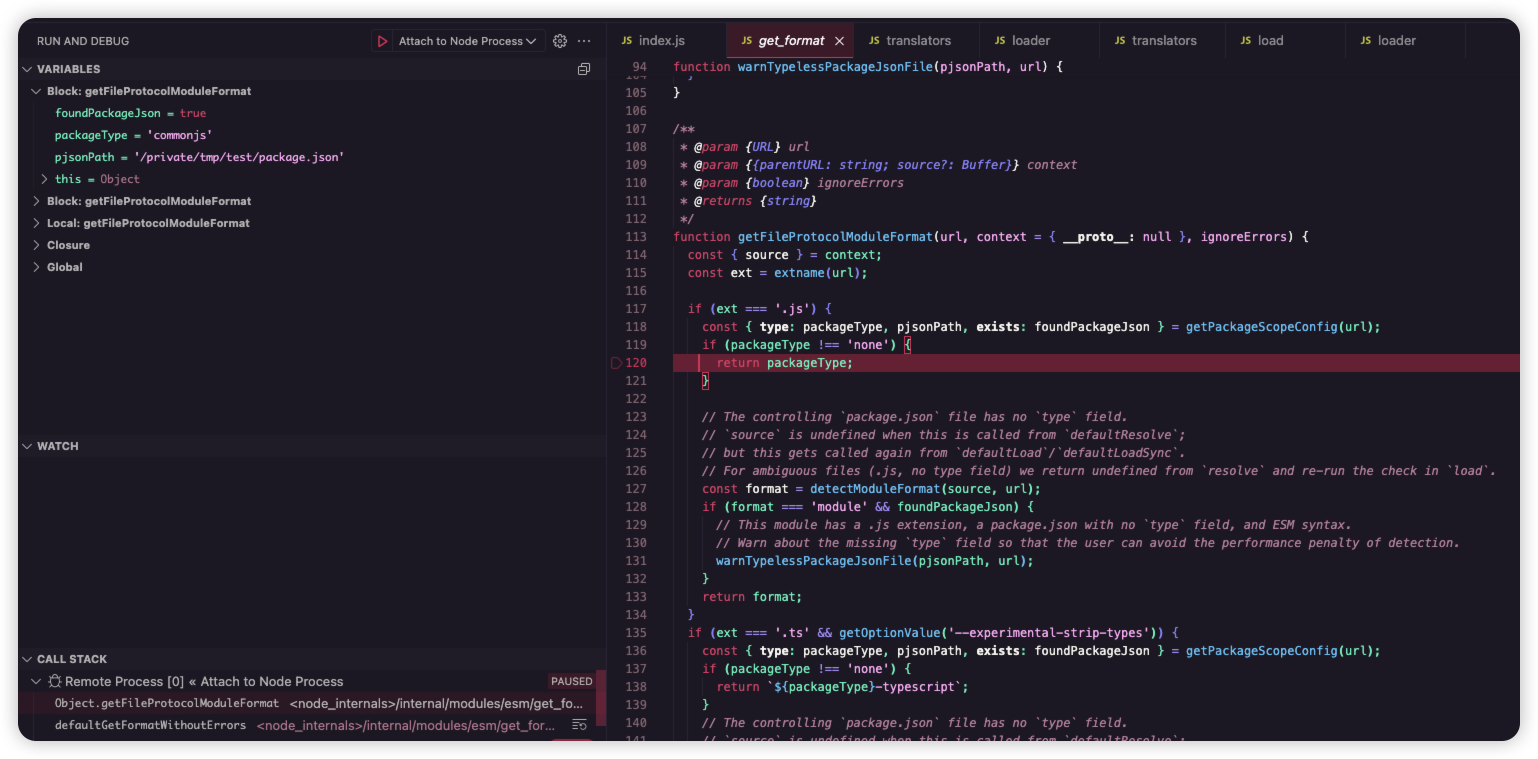Screen dimensions: 1538x759
Task: Collapse the expanded Block: getFileProtocolModuleFormat scope
Action: 37,91
